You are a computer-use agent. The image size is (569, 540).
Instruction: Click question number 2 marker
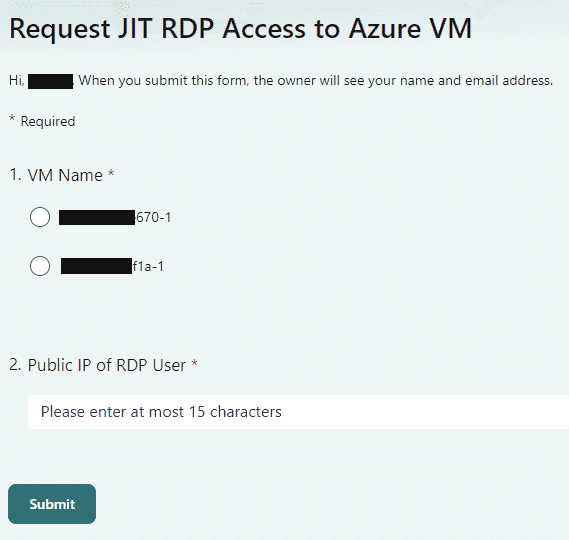(x=16, y=365)
